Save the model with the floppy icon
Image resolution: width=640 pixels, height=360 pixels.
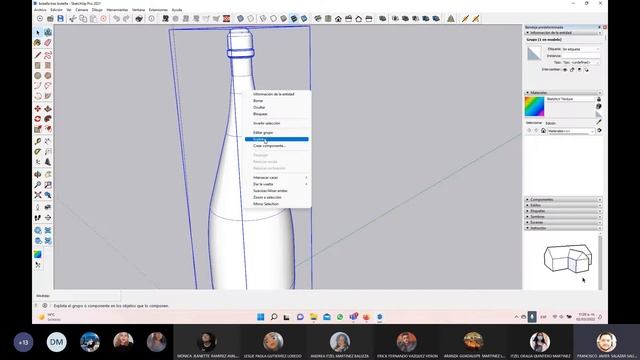[x=60, y=18]
